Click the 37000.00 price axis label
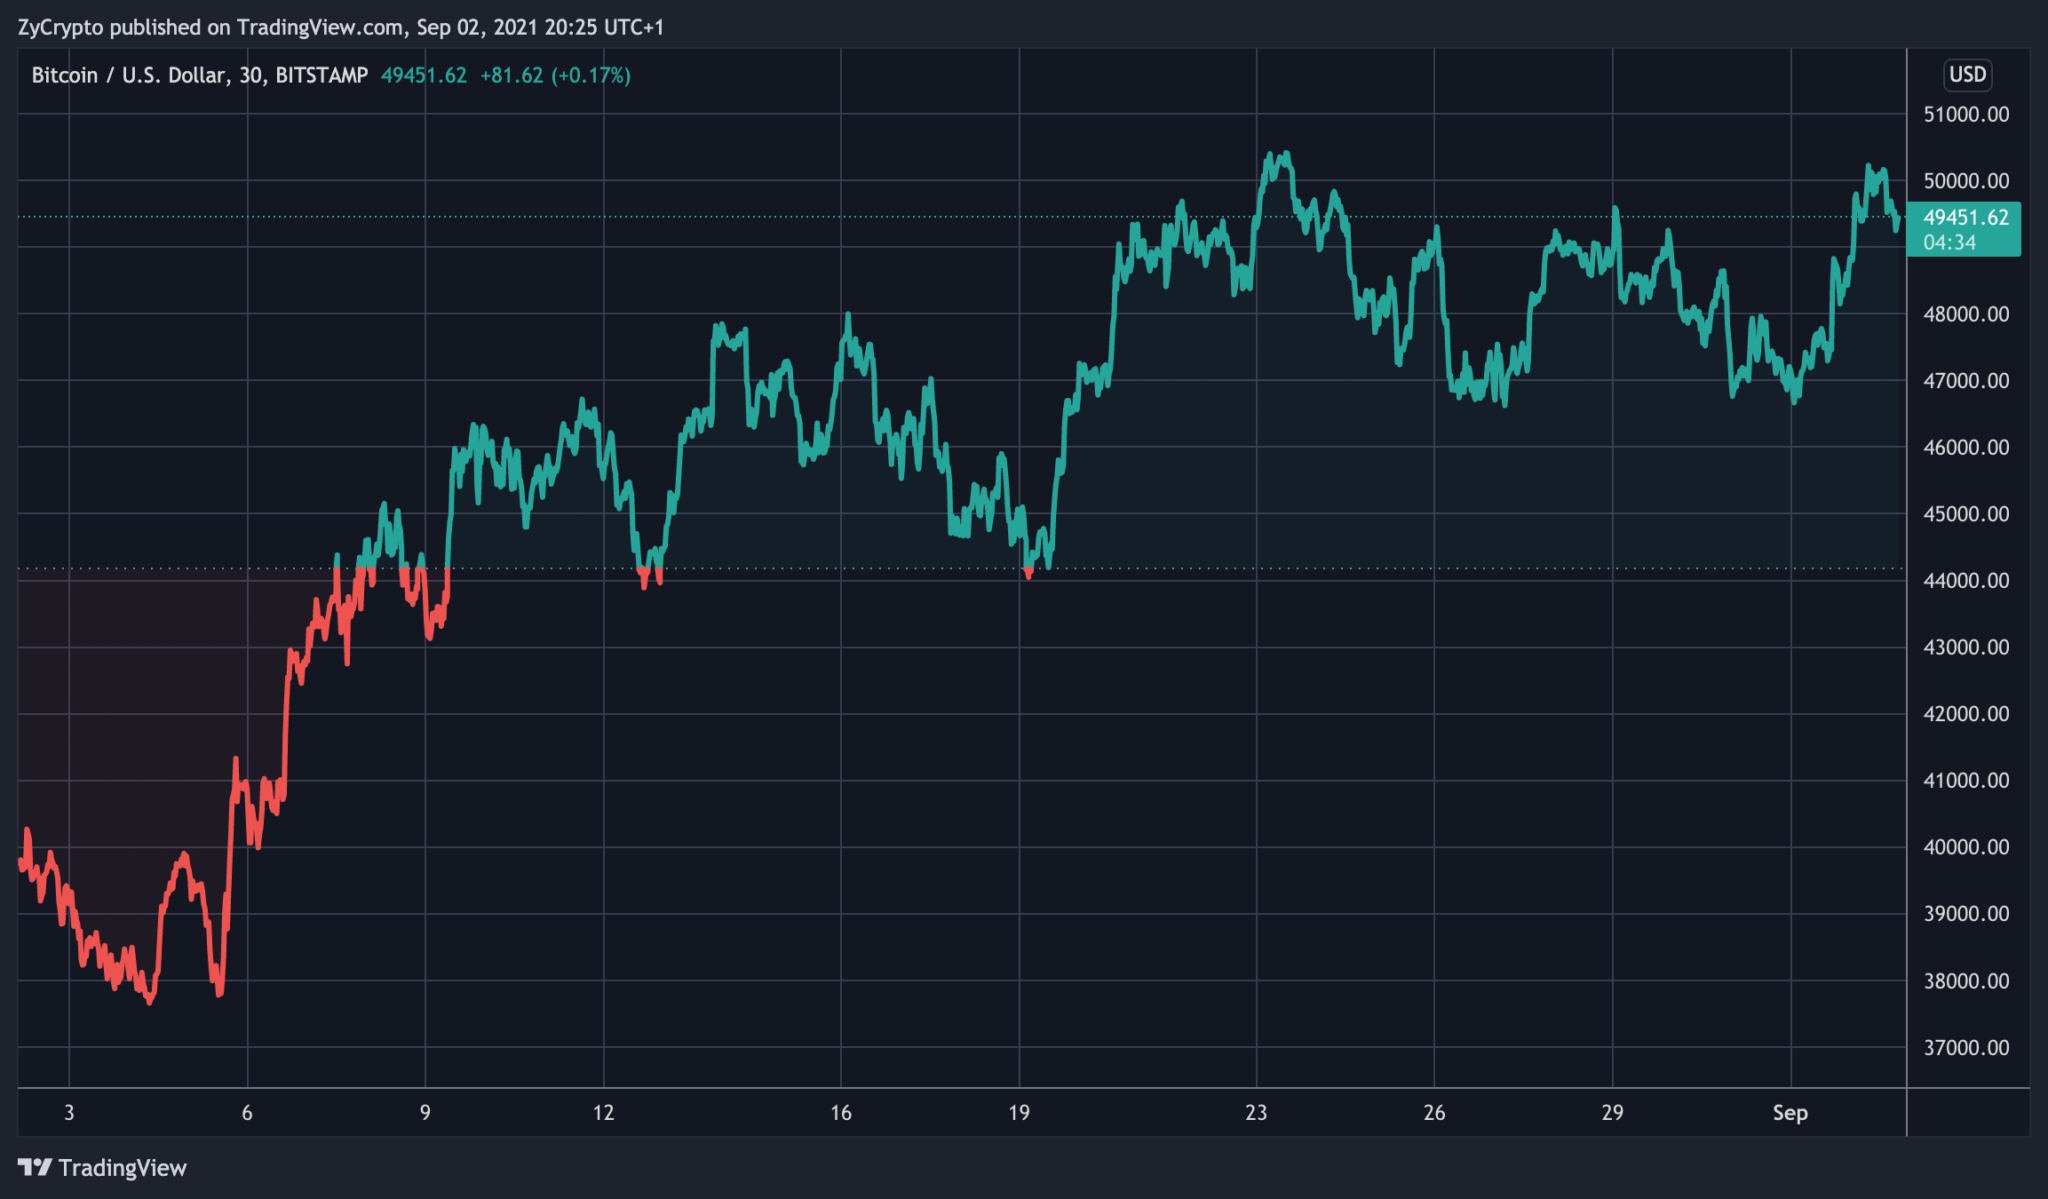2048x1199 pixels. click(x=1966, y=1048)
